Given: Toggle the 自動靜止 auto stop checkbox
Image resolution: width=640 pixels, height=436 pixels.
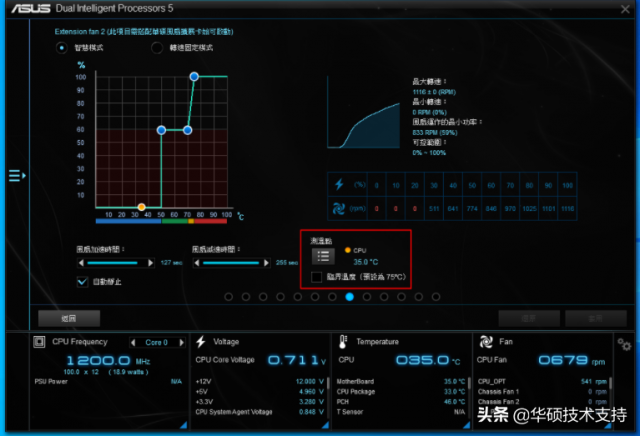Looking at the screenshot, I should (82, 282).
